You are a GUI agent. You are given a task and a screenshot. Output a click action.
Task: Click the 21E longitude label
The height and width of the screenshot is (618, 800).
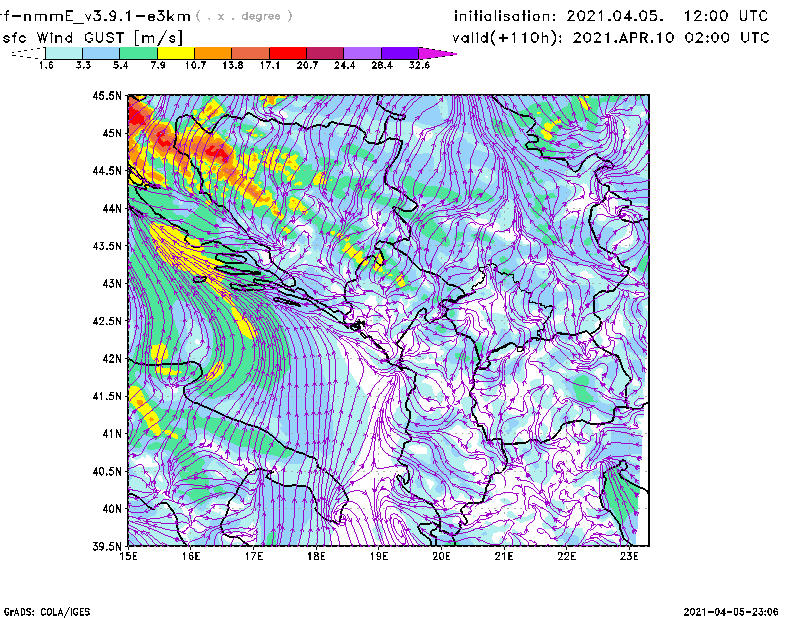[504, 556]
